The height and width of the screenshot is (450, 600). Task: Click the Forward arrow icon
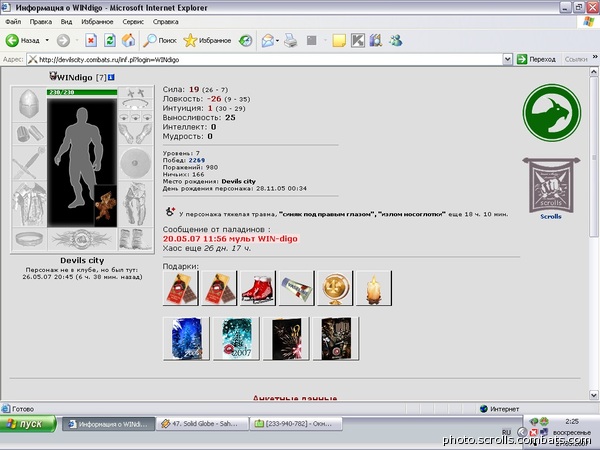[x=63, y=40]
